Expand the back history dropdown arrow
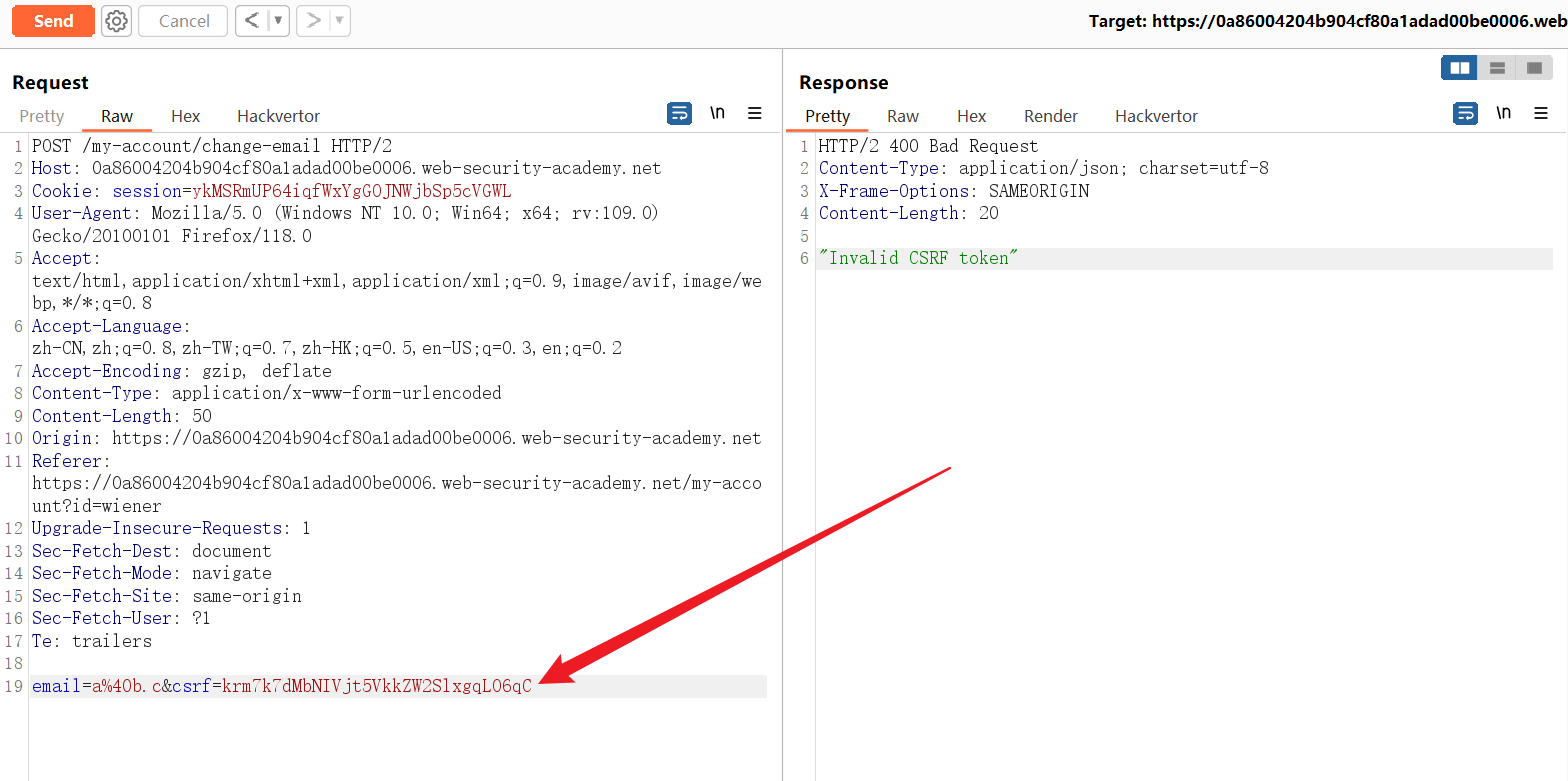The width and height of the screenshot is (1568, 781). [278, 21]
